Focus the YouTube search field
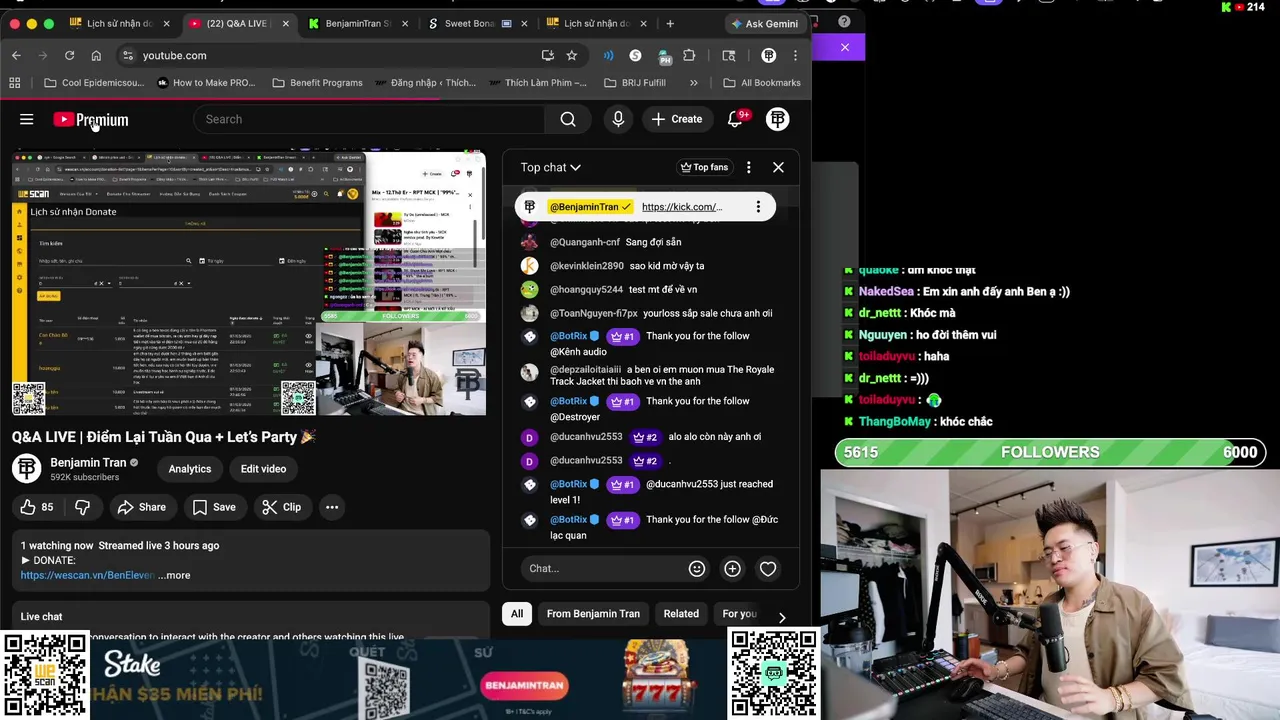1280x720 pixels. click(x=370, y=119)
